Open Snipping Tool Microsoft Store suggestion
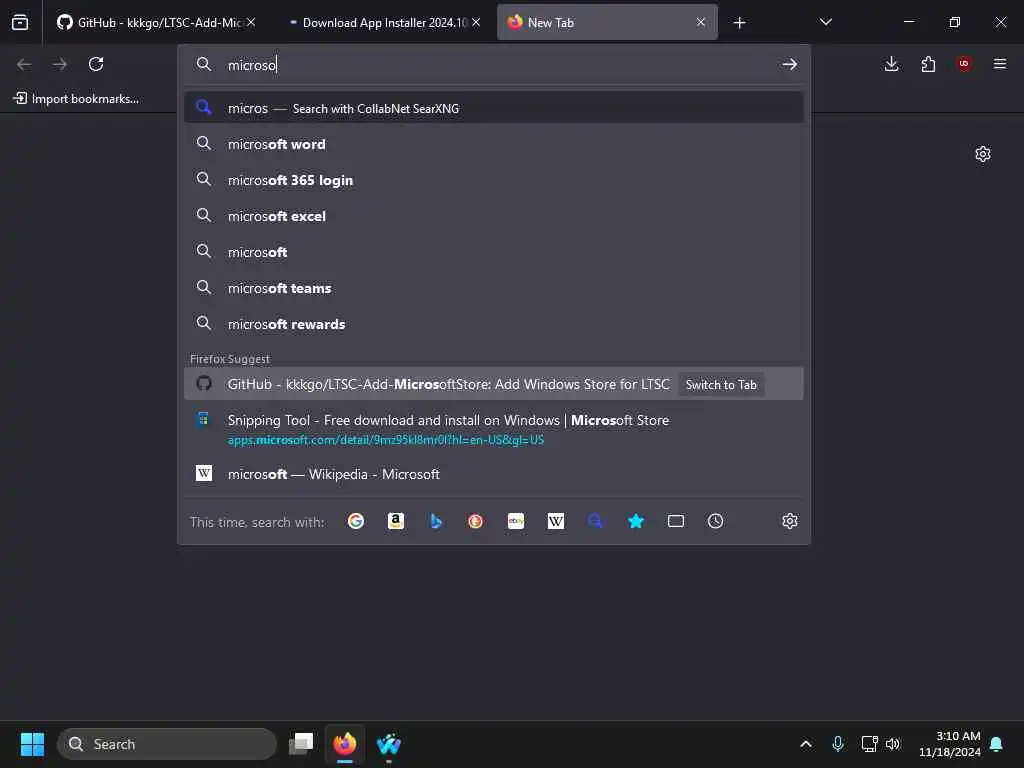The image size is (1024, 768). click(494, 428)
